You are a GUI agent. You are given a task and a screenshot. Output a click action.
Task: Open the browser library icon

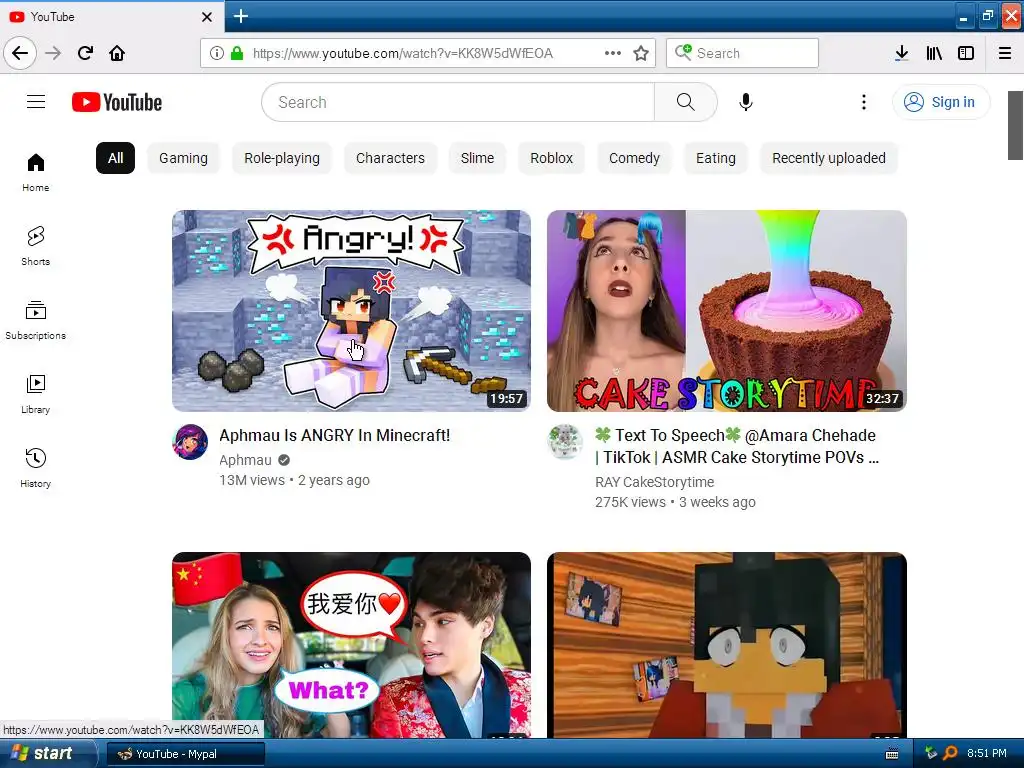pyautogui.click(x=934, y=53)
